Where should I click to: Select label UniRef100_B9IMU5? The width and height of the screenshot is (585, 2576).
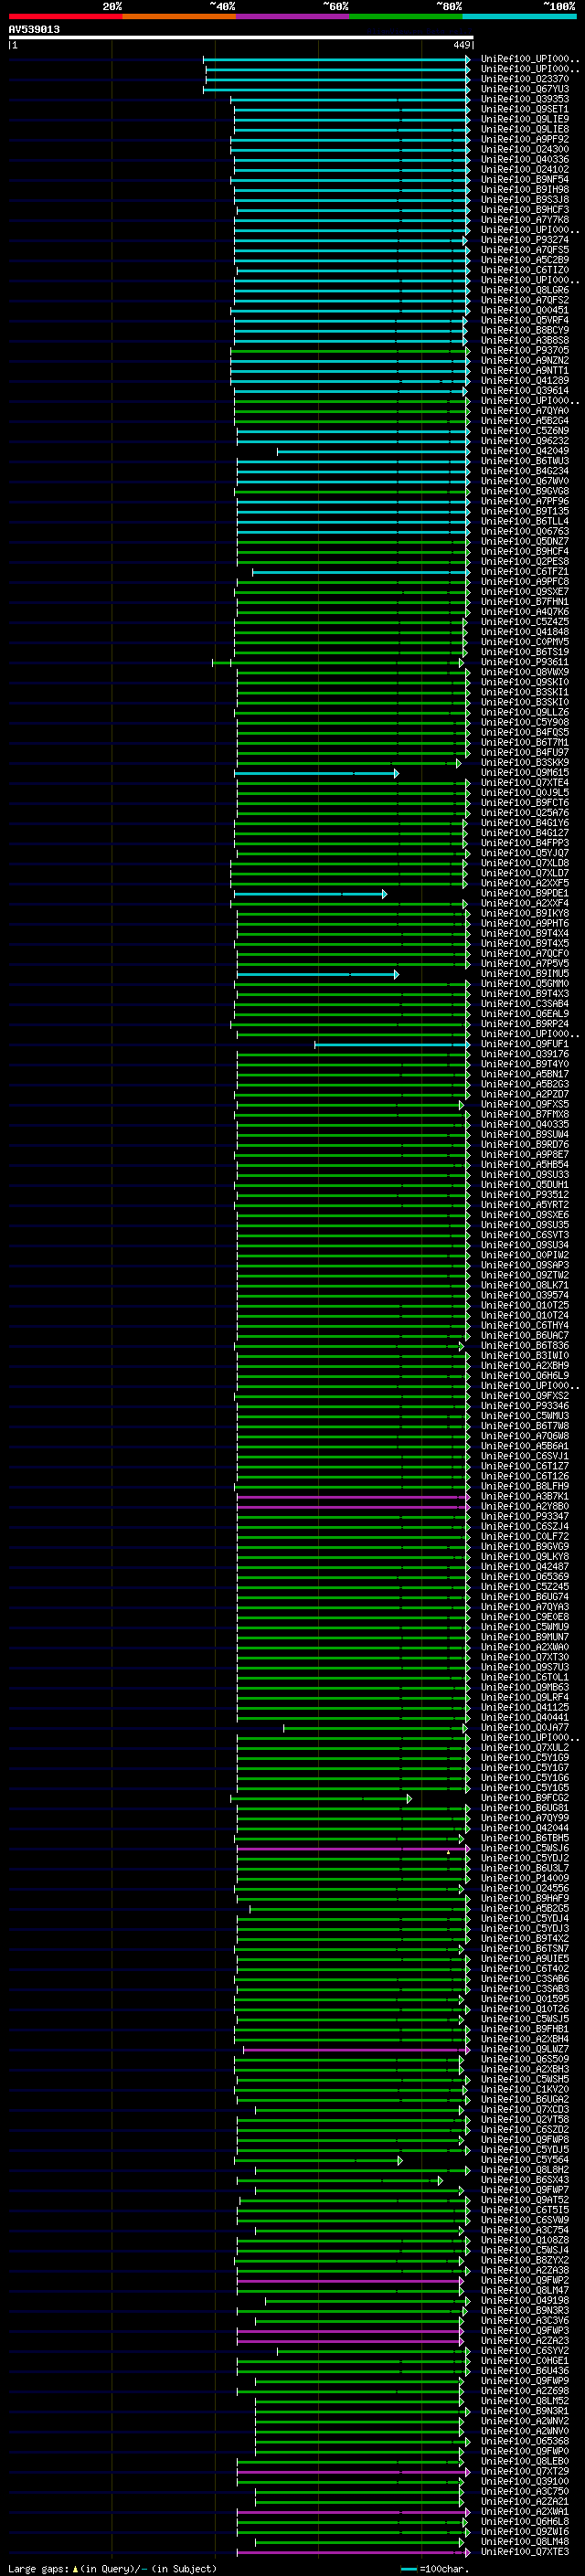pos(524,974)
